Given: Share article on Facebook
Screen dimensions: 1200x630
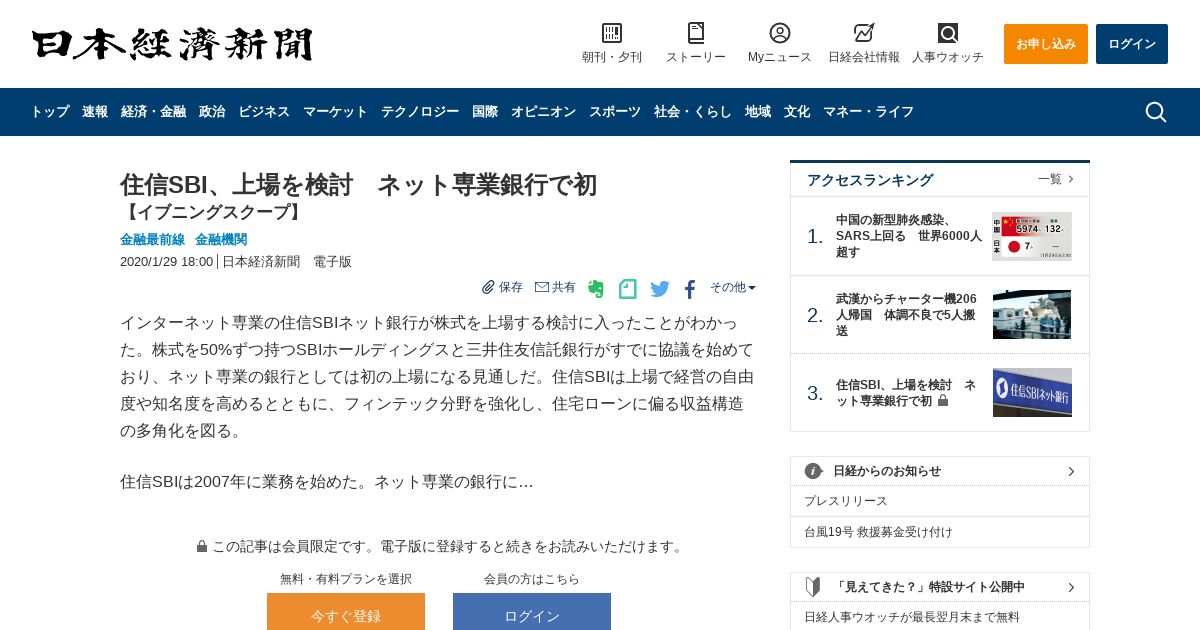Looking at the screenshot, I should (x=690, y=289).
